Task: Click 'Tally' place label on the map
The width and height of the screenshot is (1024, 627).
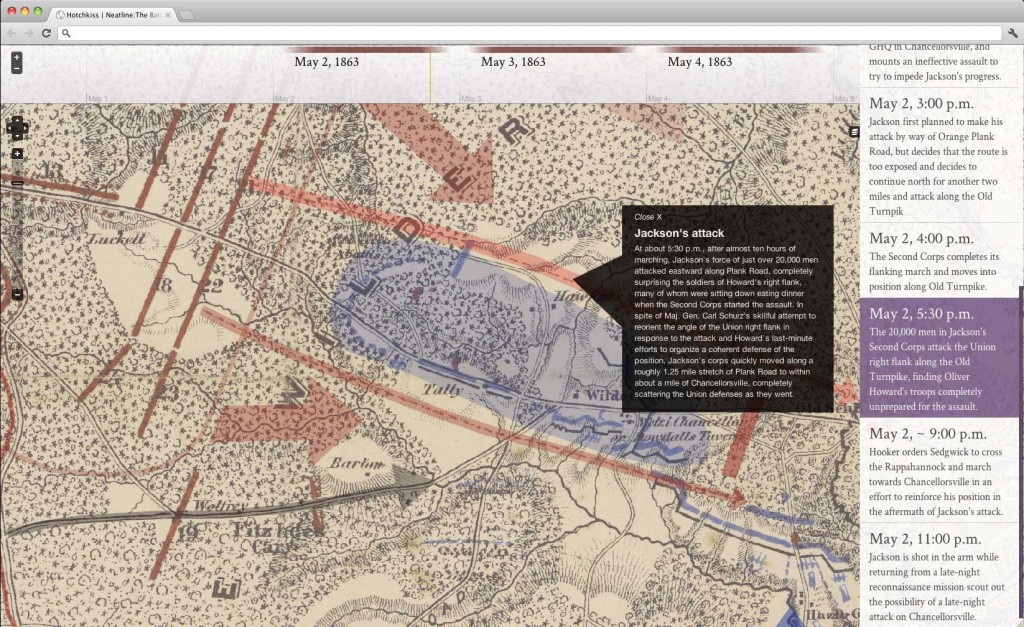Action: pyautogui.click(x=443, y=389)
